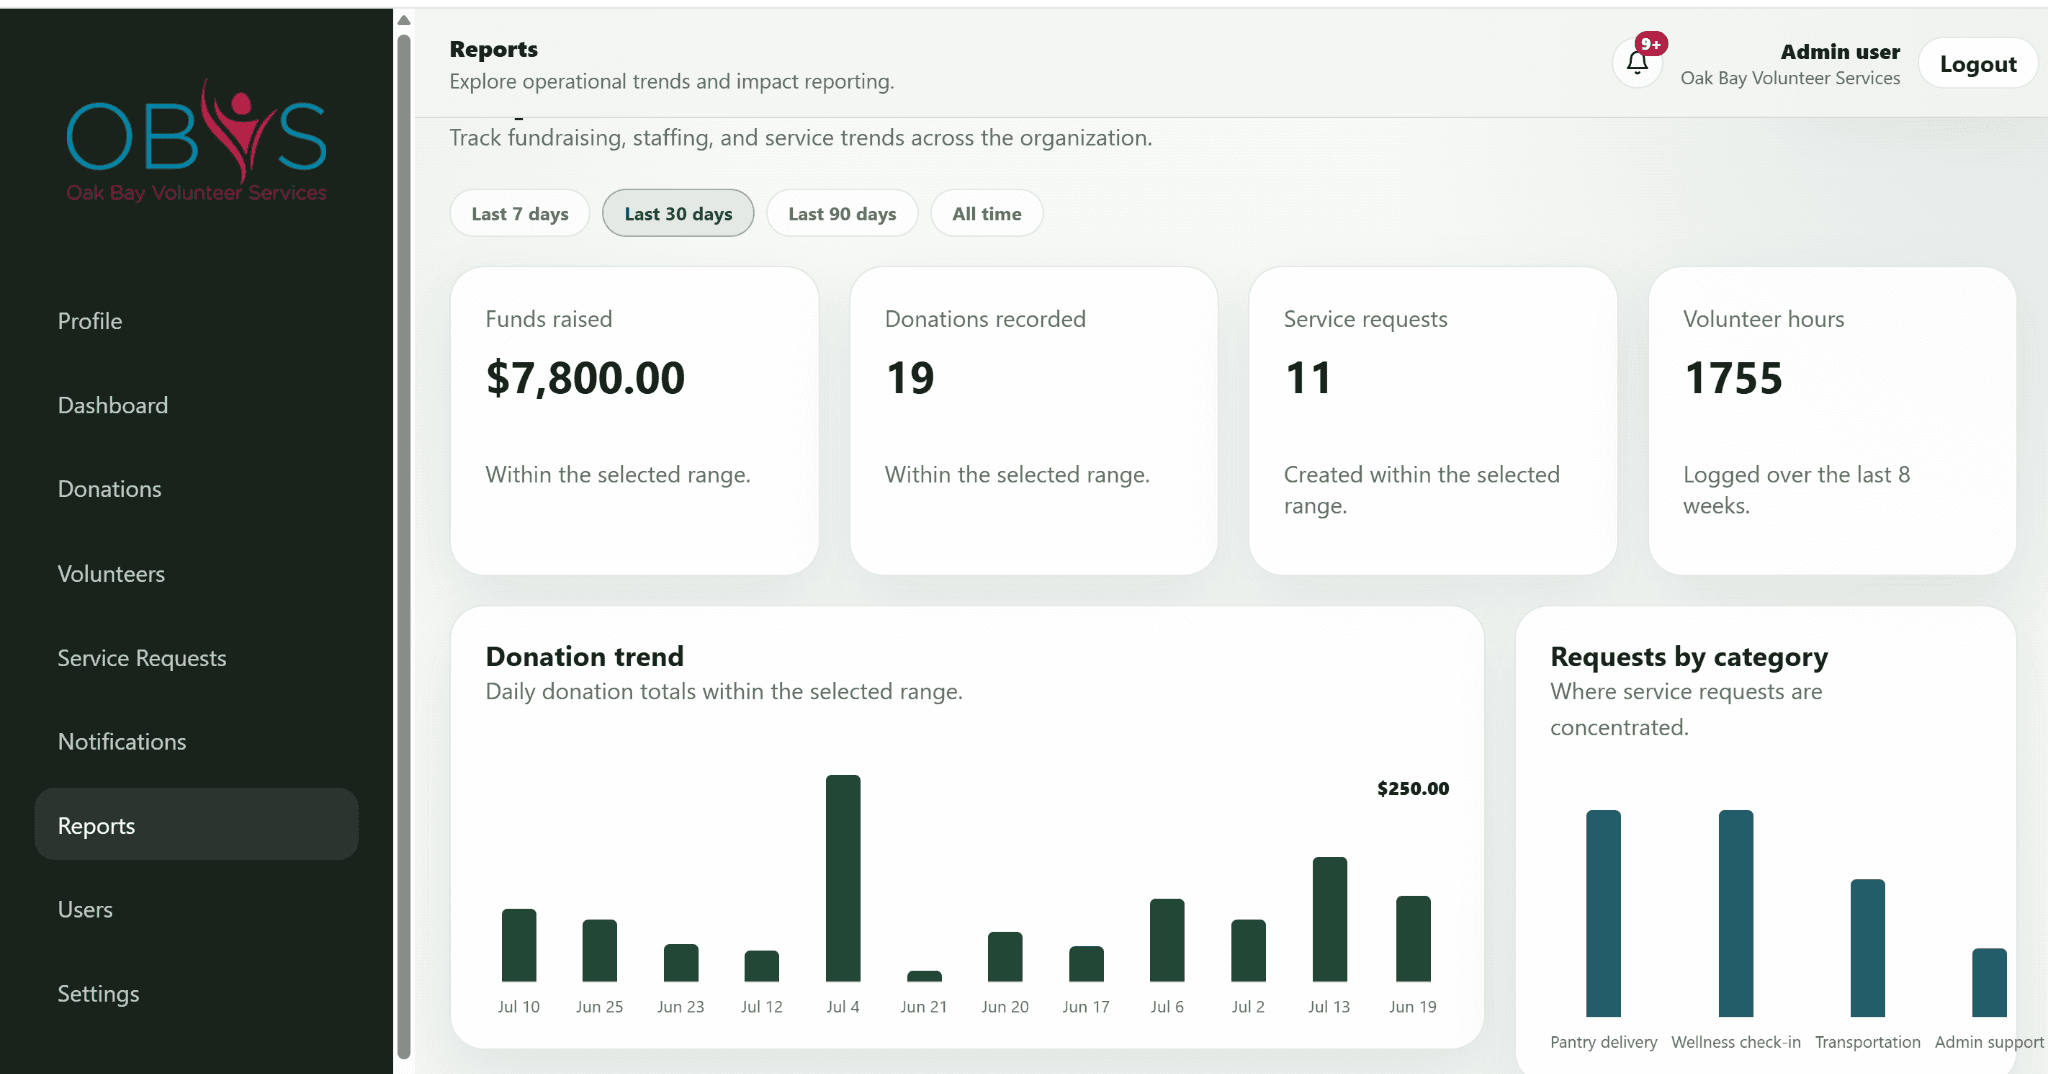Click the 19 donations recorded value
Viewport: 2048px width, 1074px height.
click(x=910, y=378)
